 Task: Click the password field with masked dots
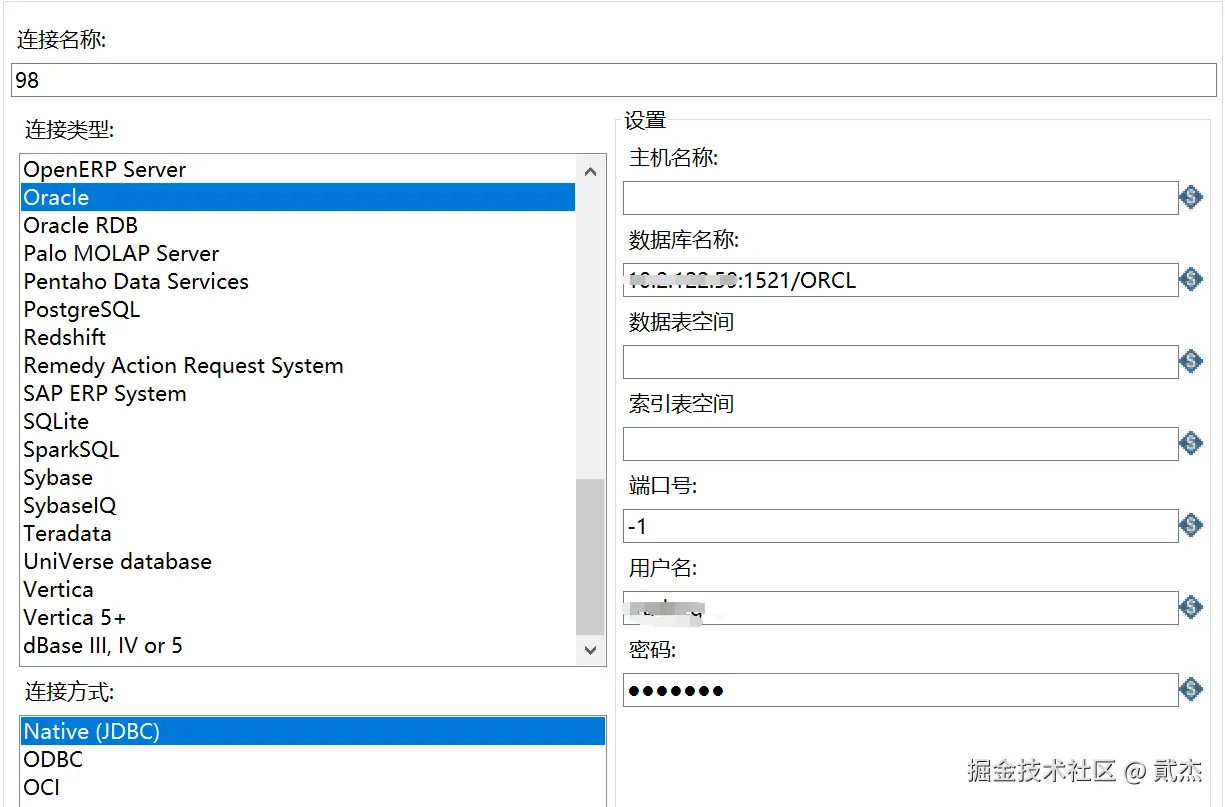[900, 690]
